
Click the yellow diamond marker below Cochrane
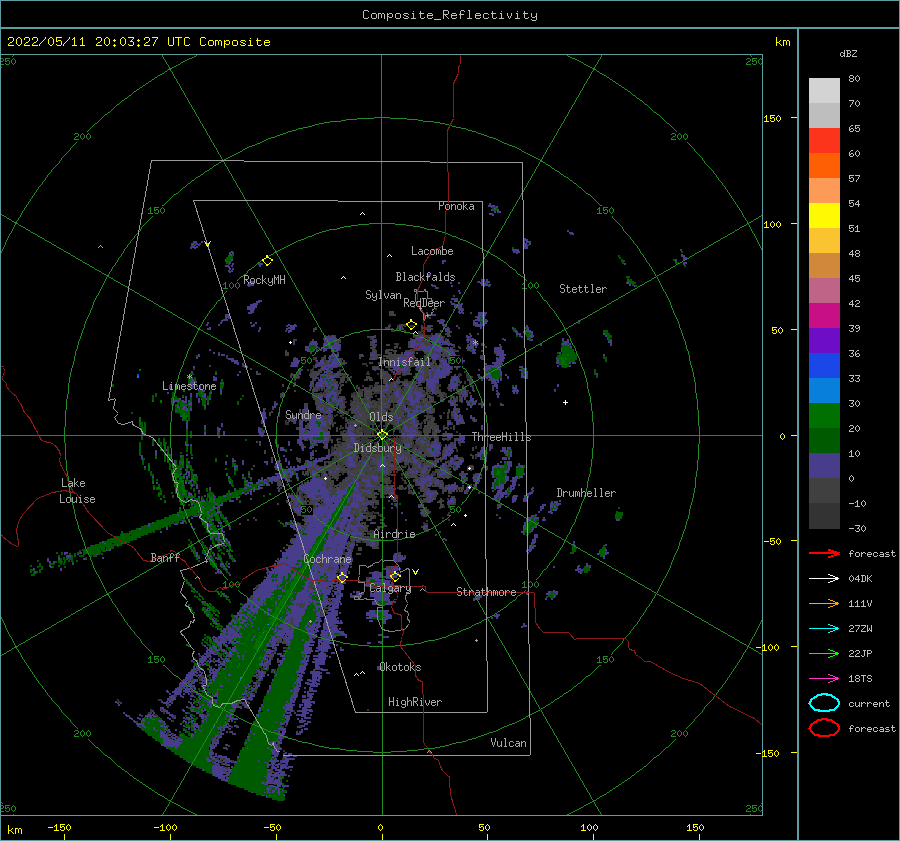click(342, 577)
